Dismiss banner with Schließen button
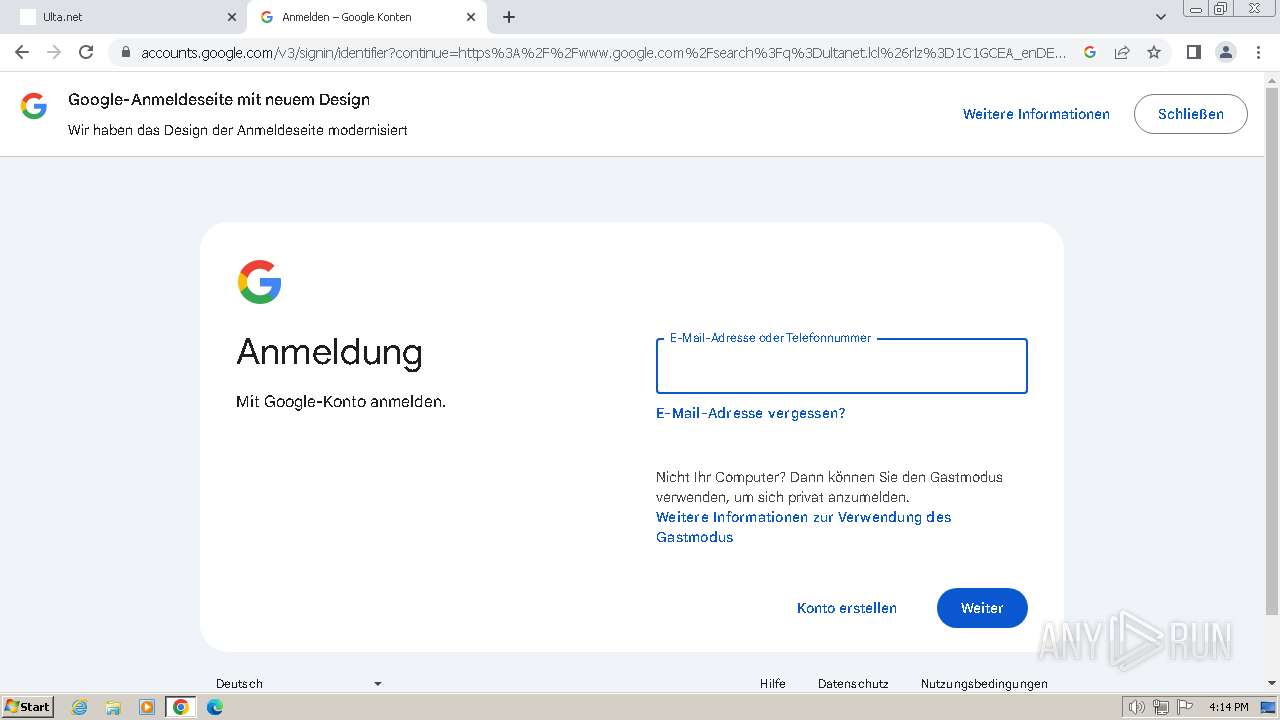1280x720 pixels. [x=1191, y=114]
